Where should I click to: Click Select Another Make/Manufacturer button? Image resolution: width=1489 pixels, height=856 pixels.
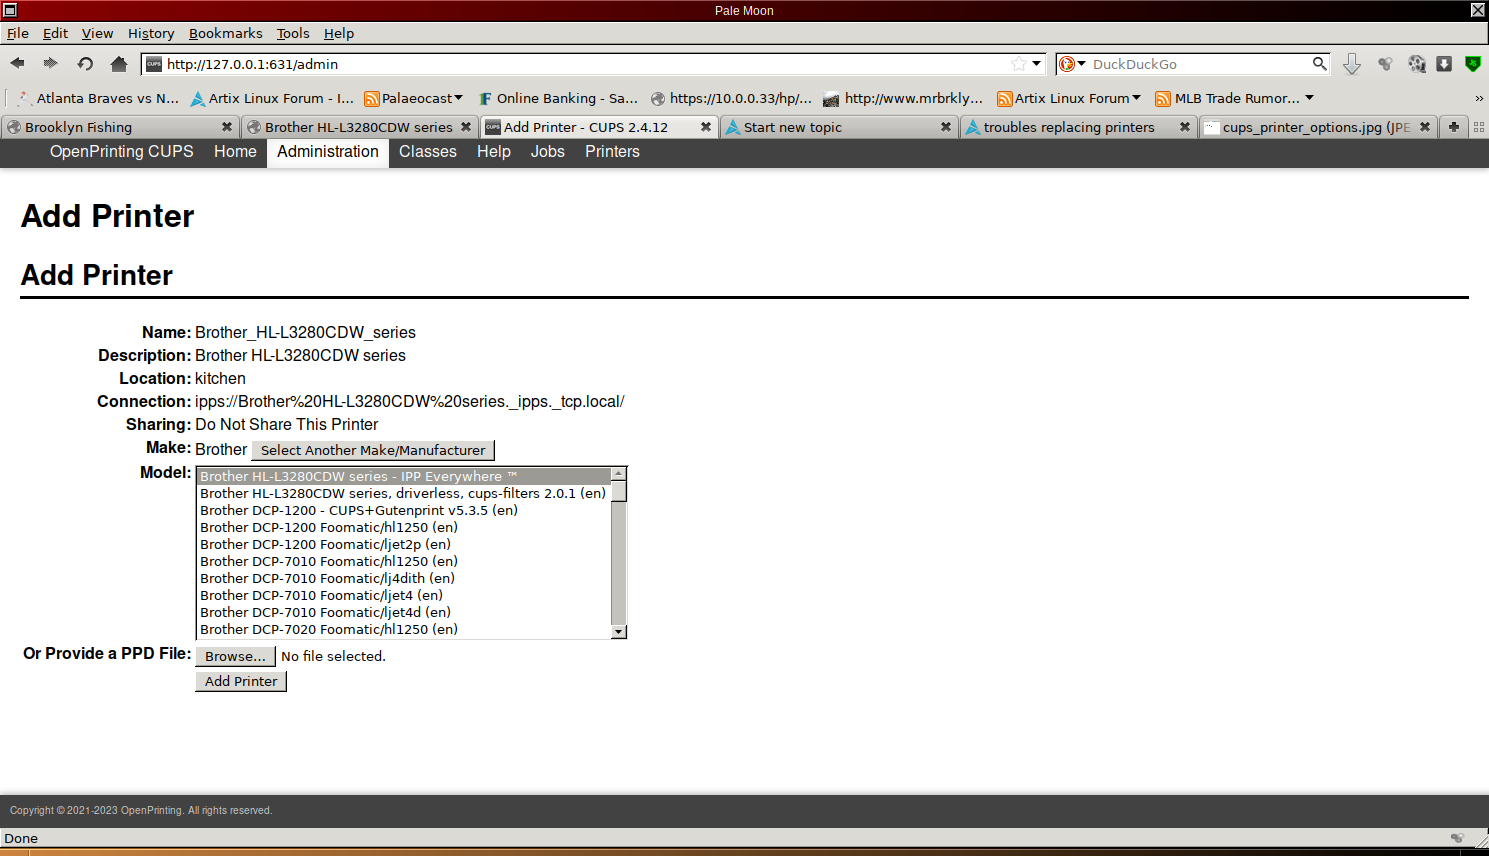373,450
